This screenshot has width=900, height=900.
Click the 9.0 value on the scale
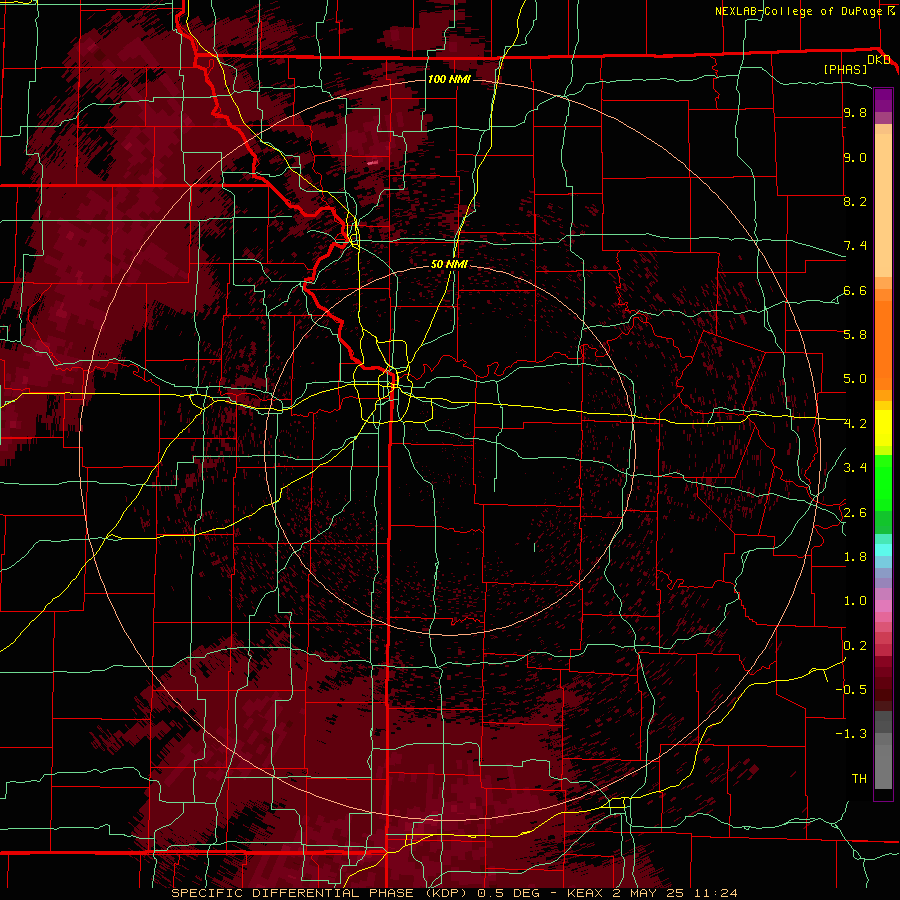[x=855, y=157]
